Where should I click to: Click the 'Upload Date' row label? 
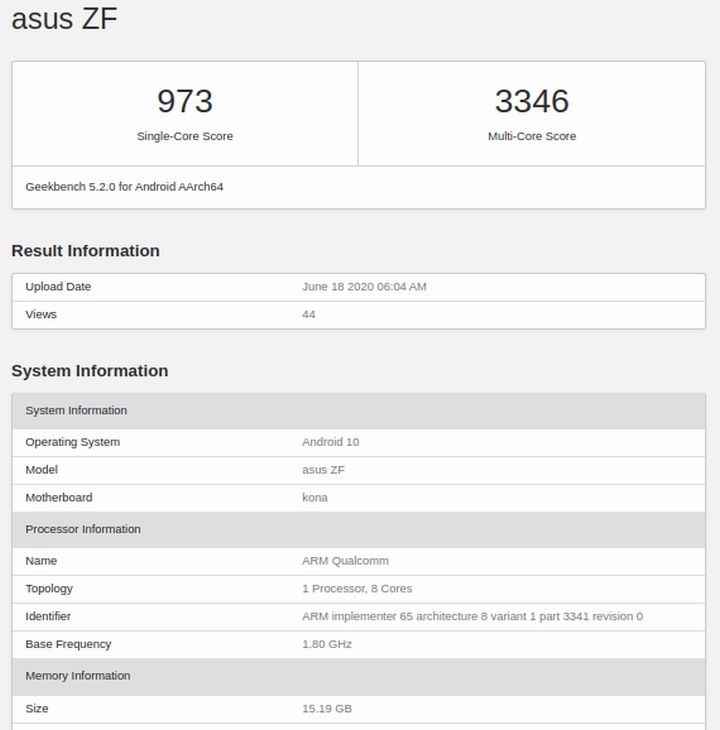click(58, 286)
